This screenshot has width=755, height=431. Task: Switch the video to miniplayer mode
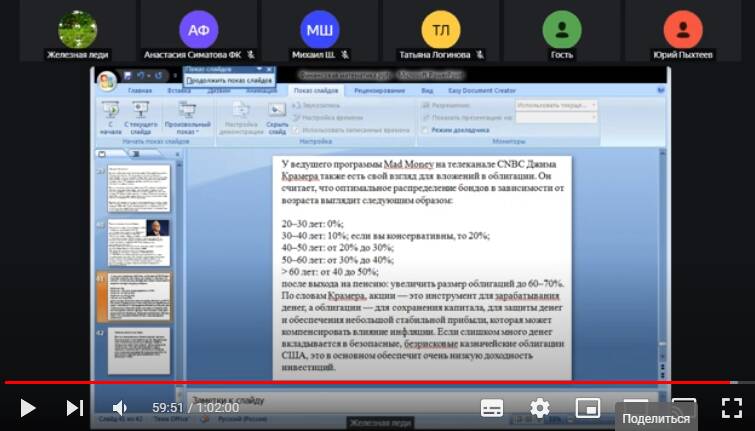click(x=588, y=408)
